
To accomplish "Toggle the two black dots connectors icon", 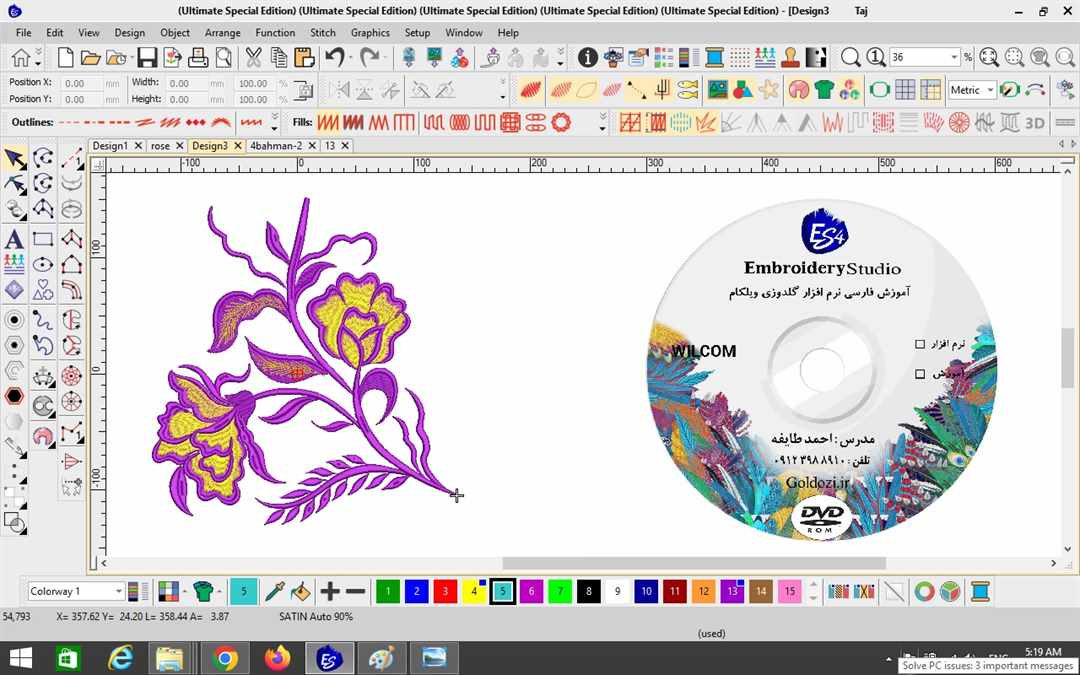I will 636,90.
